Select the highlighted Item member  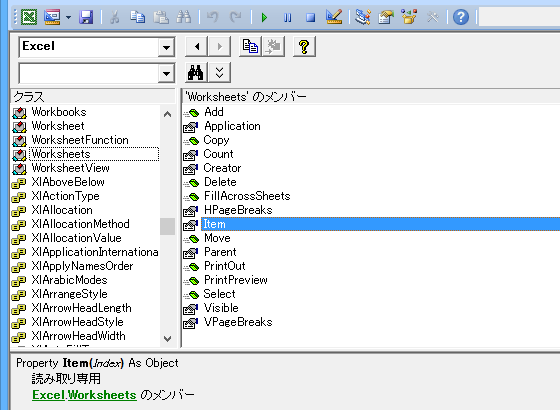click(x=380, y=224)
